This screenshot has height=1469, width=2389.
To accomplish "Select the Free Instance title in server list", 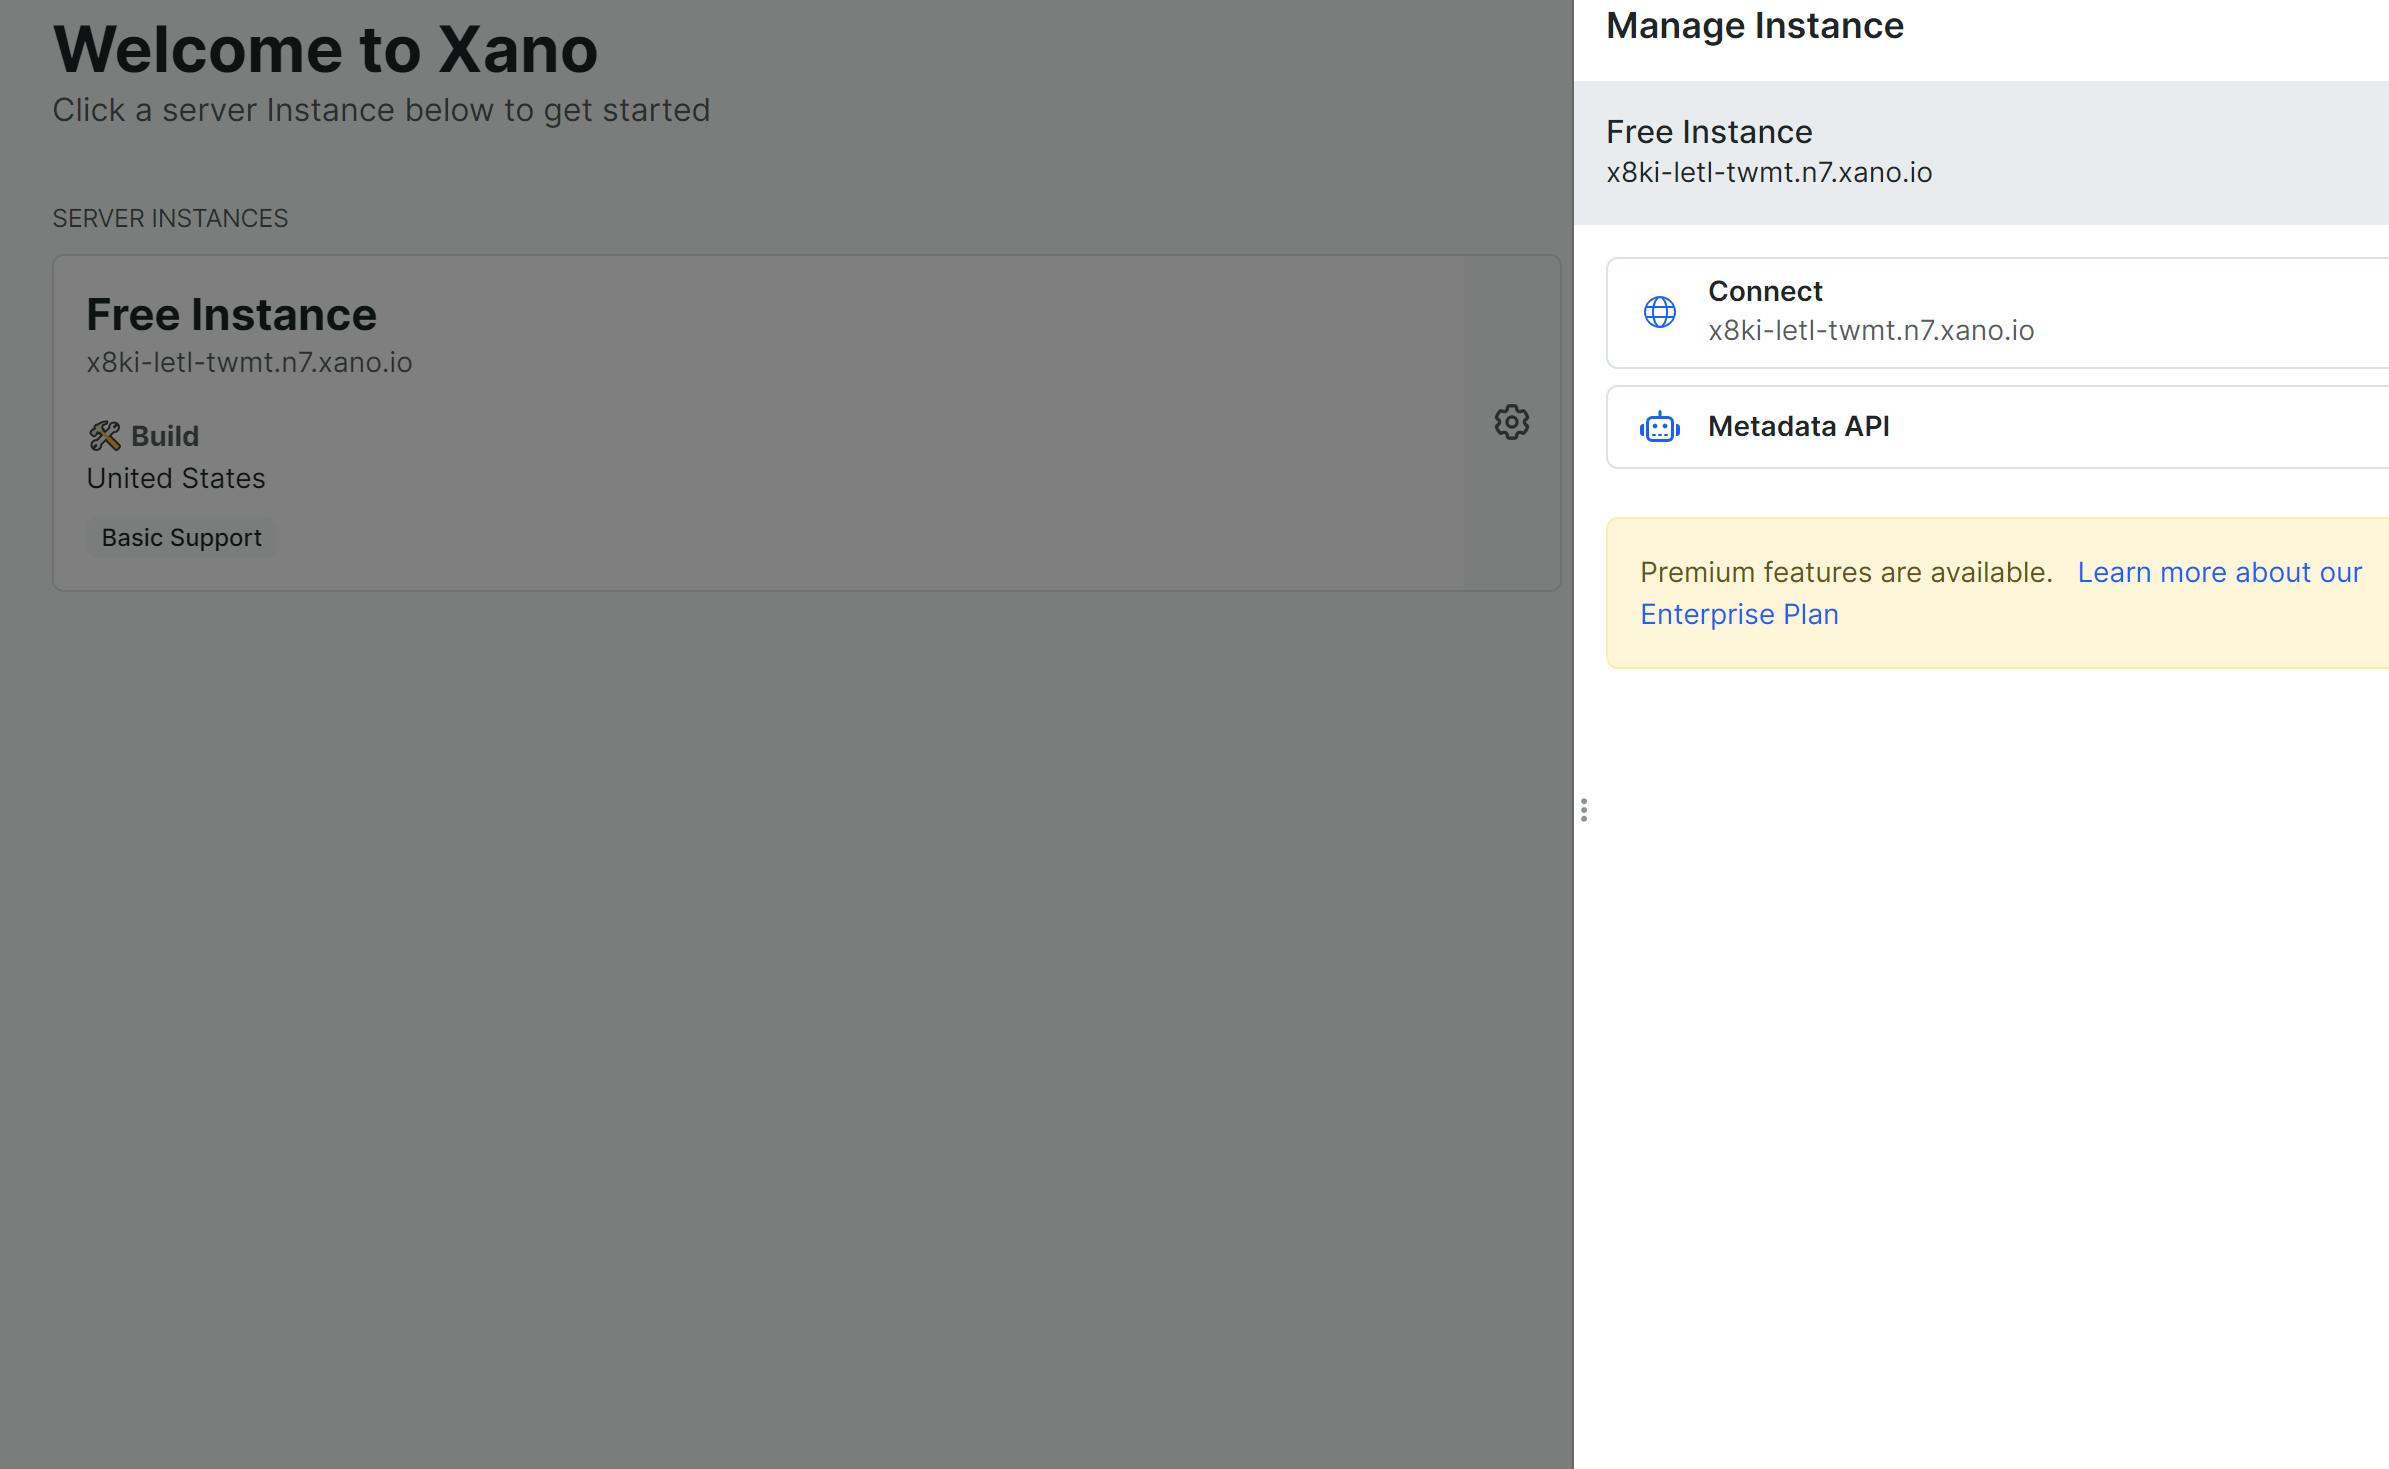I will coord(231,315).
